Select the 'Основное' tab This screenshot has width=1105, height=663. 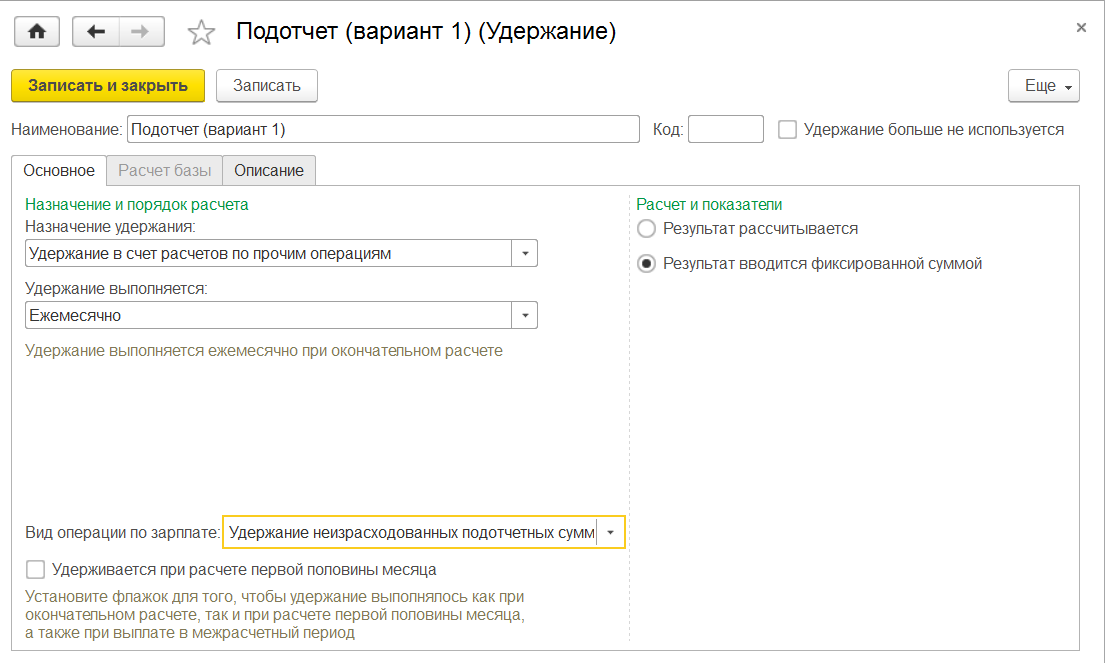(59, 170)
